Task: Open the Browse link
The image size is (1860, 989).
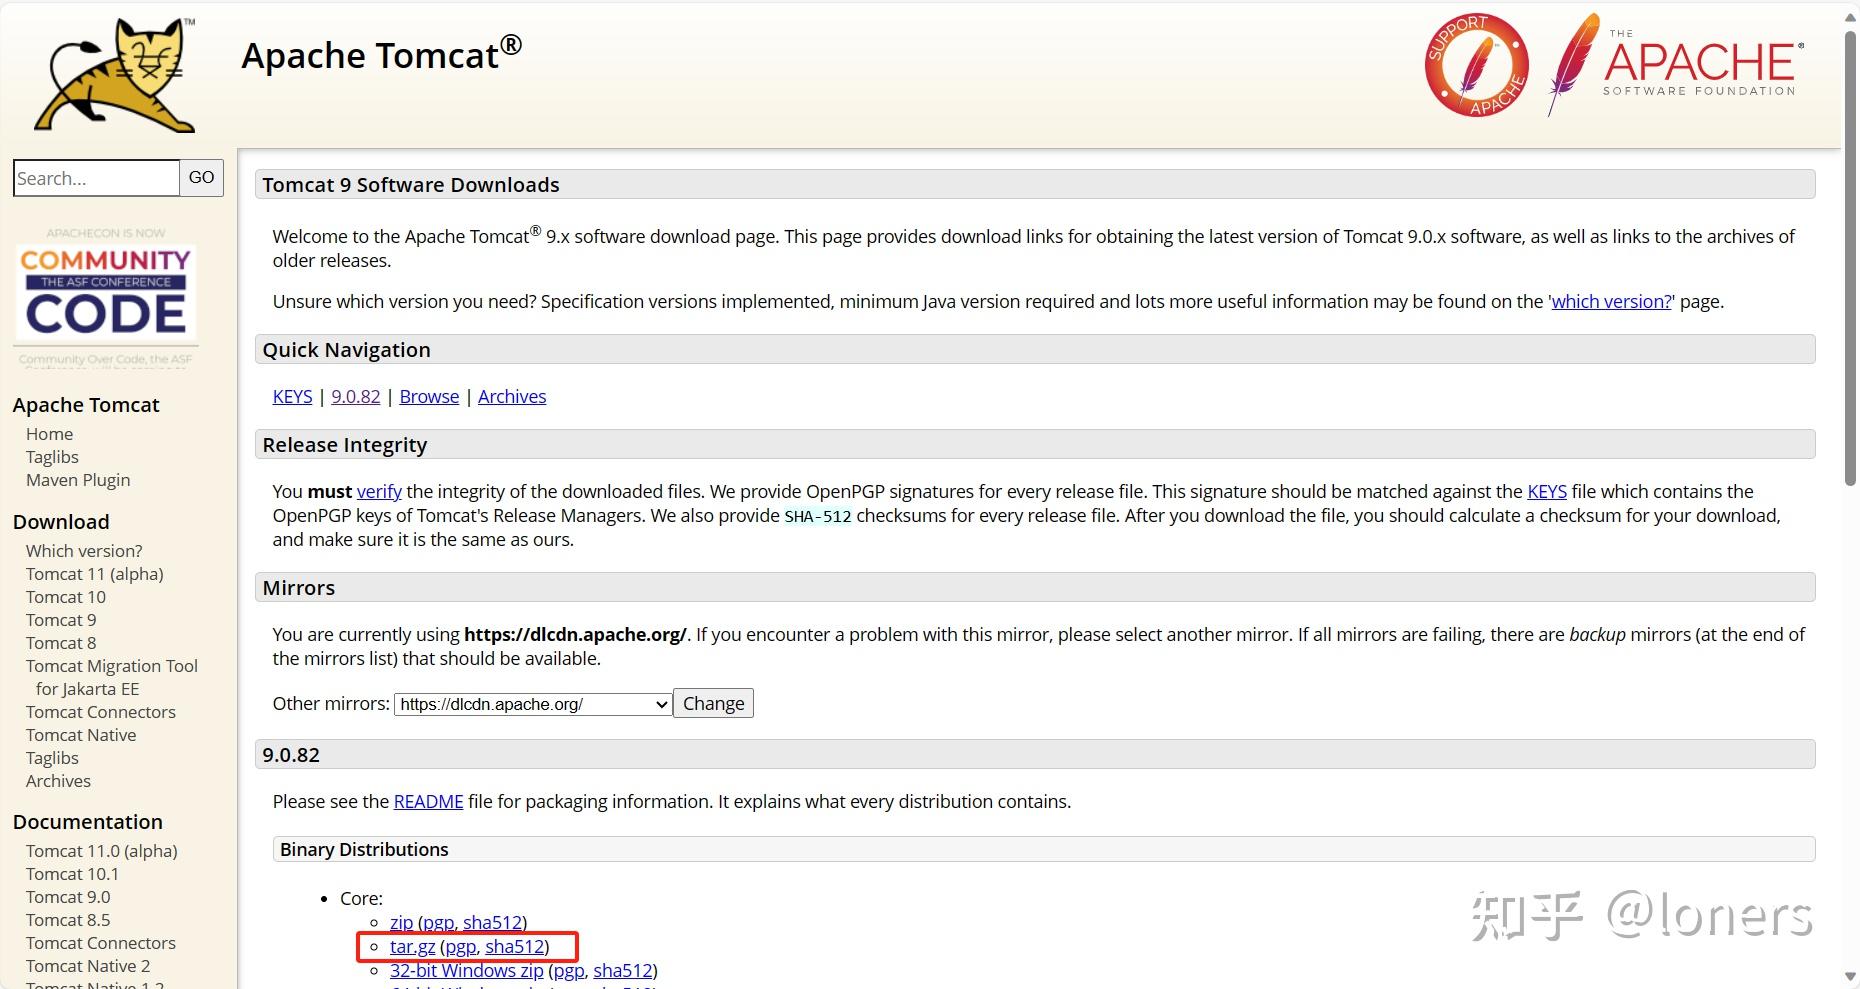Action: [429, 397]
